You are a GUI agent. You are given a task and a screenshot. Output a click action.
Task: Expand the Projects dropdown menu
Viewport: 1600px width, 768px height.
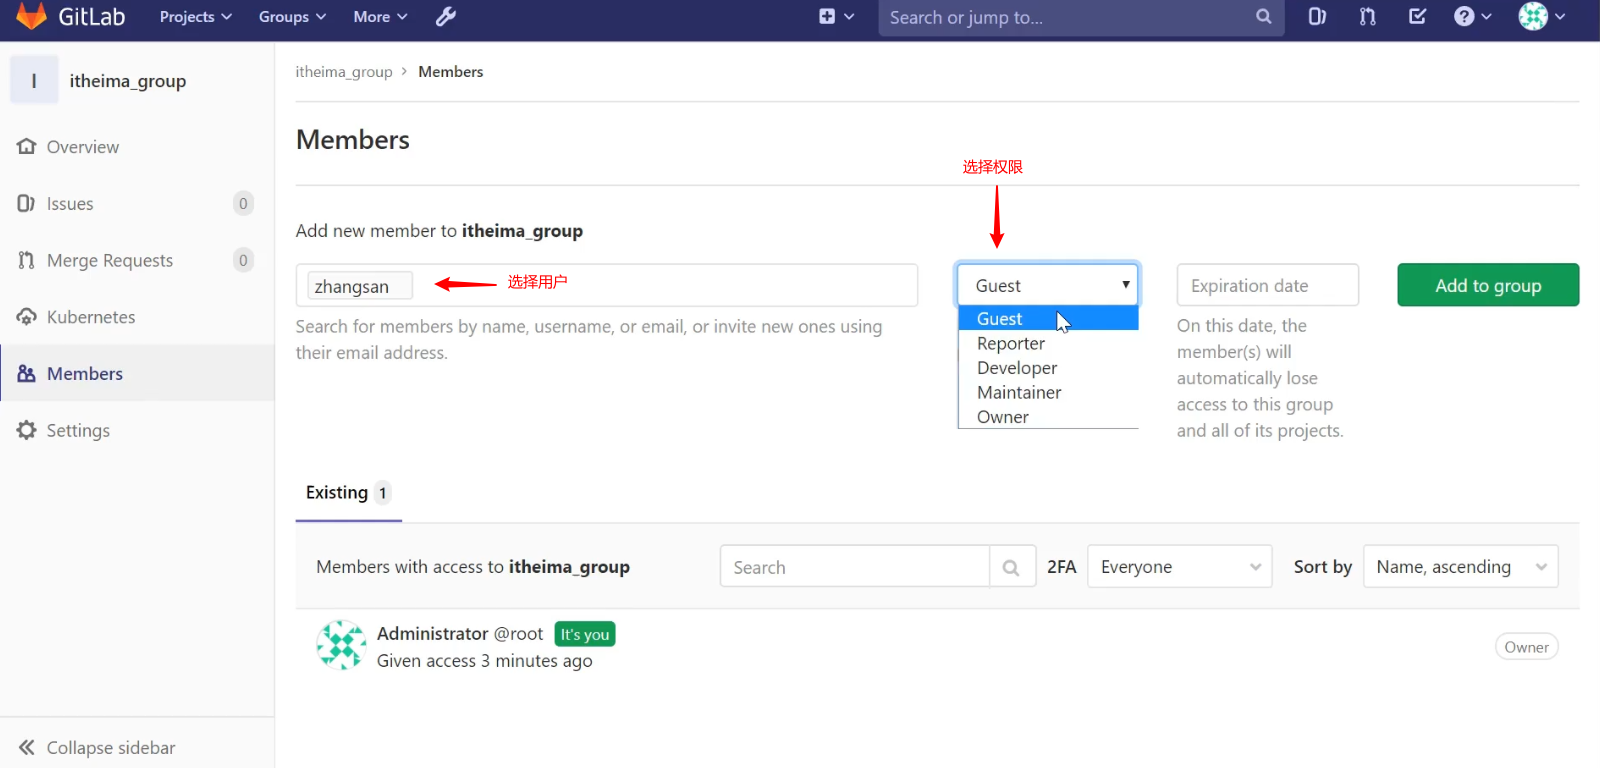click(196, 16)
